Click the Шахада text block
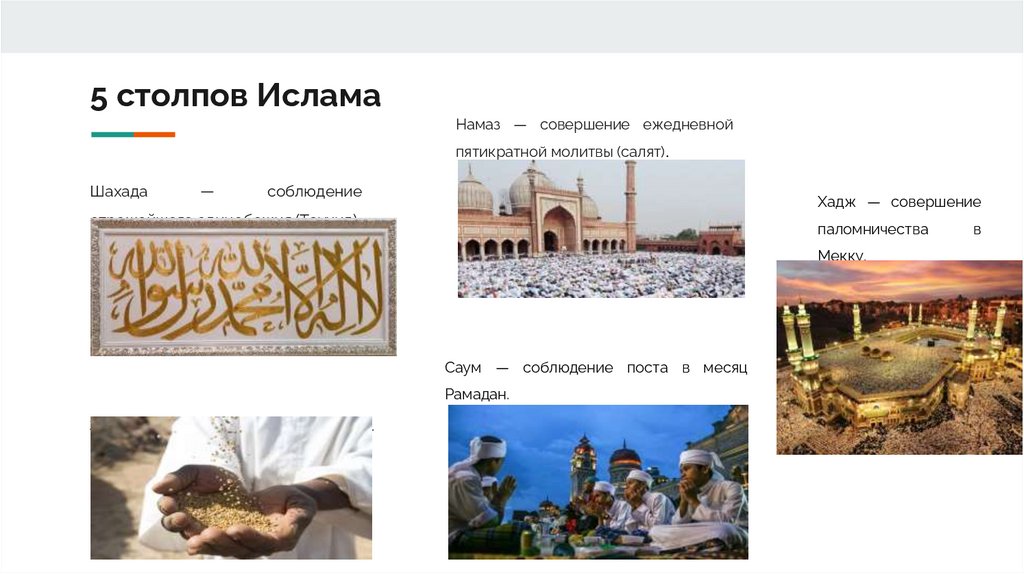Image resolution: width=1024 pixels, height=574 pixels. click(226, 201)
